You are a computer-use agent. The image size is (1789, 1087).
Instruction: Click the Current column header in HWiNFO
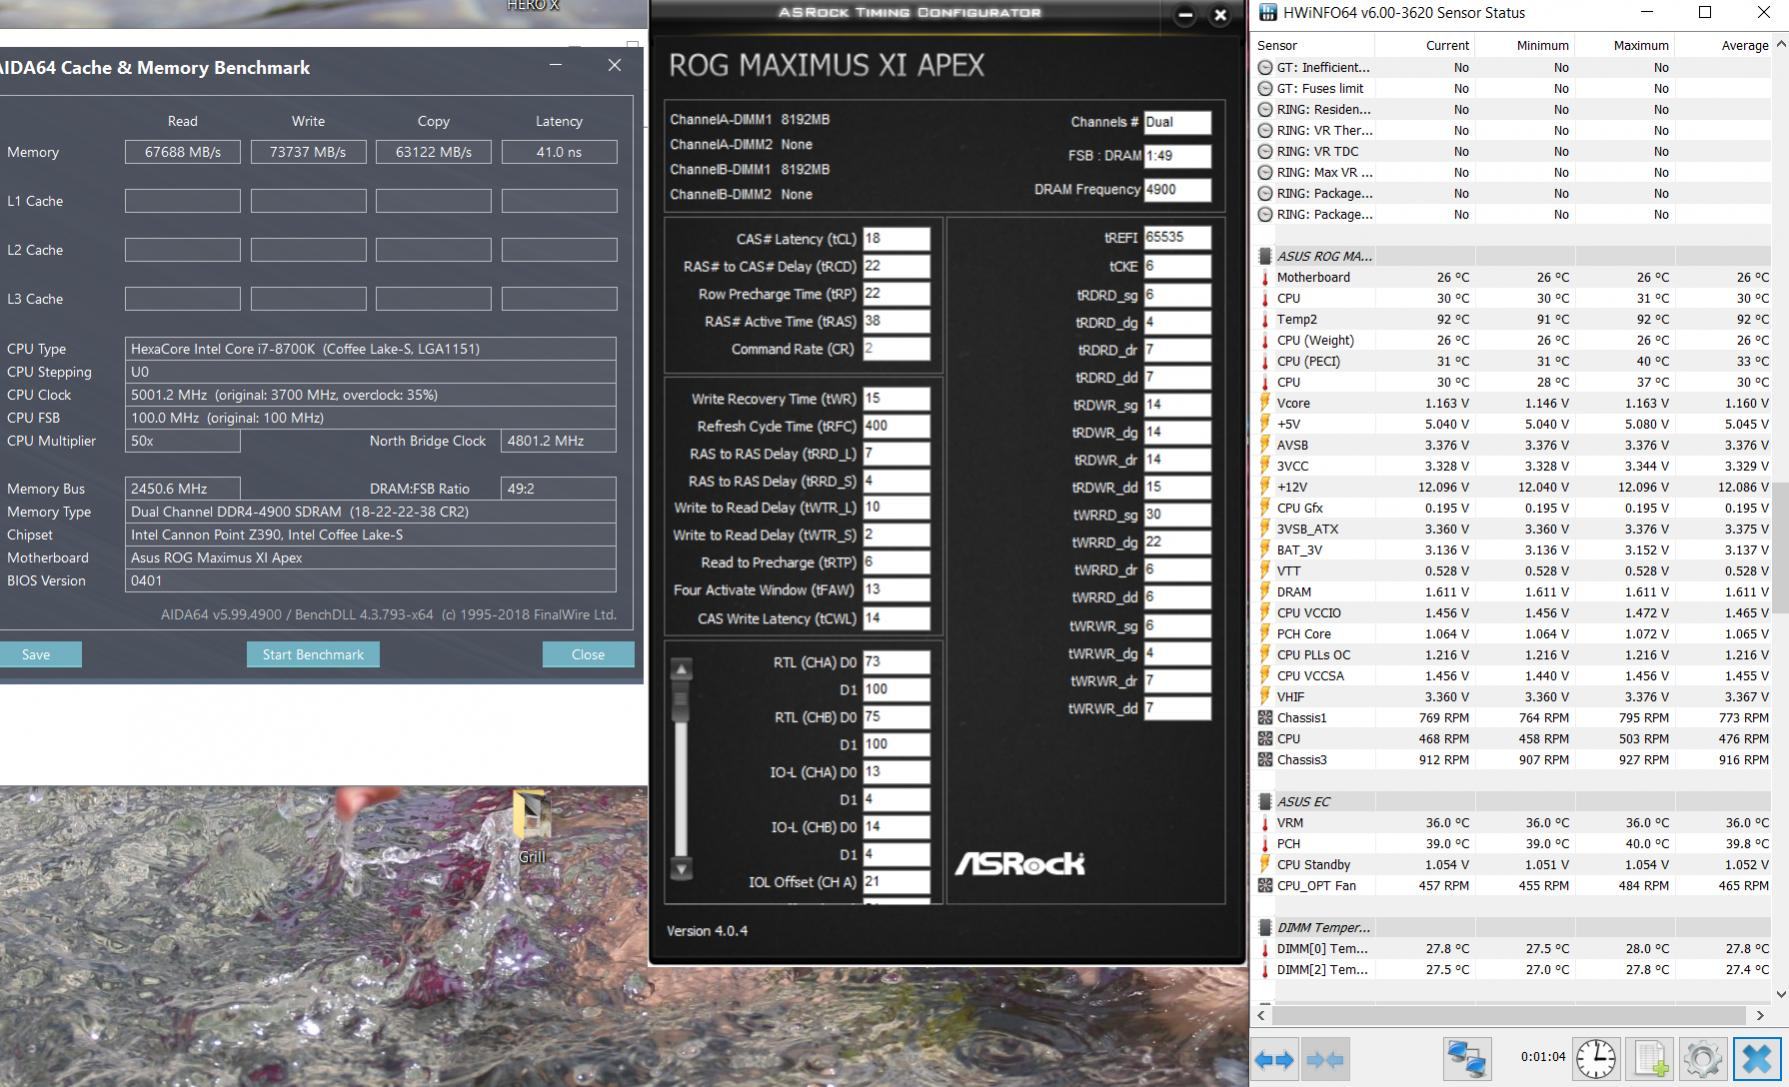pos(1424,45)
